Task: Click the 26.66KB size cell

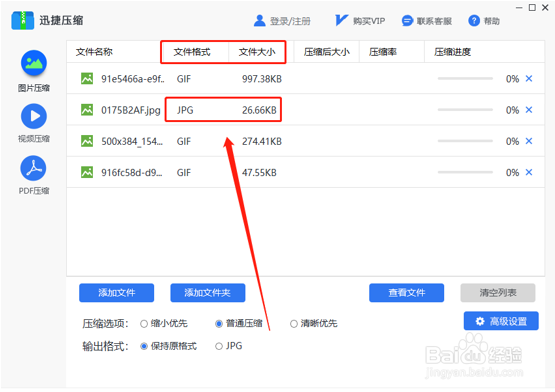Action: pyautogui.click(x=259, y=110)
